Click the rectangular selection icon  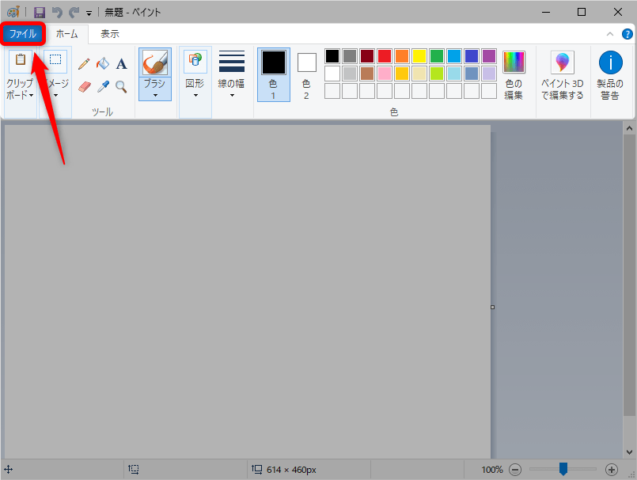[55, 60]
